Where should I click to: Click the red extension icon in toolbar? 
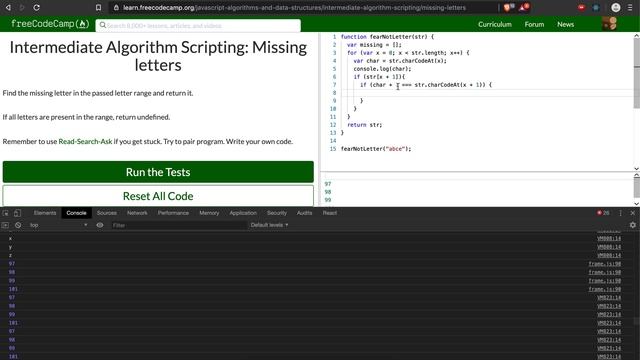click(x=582, y=7)
